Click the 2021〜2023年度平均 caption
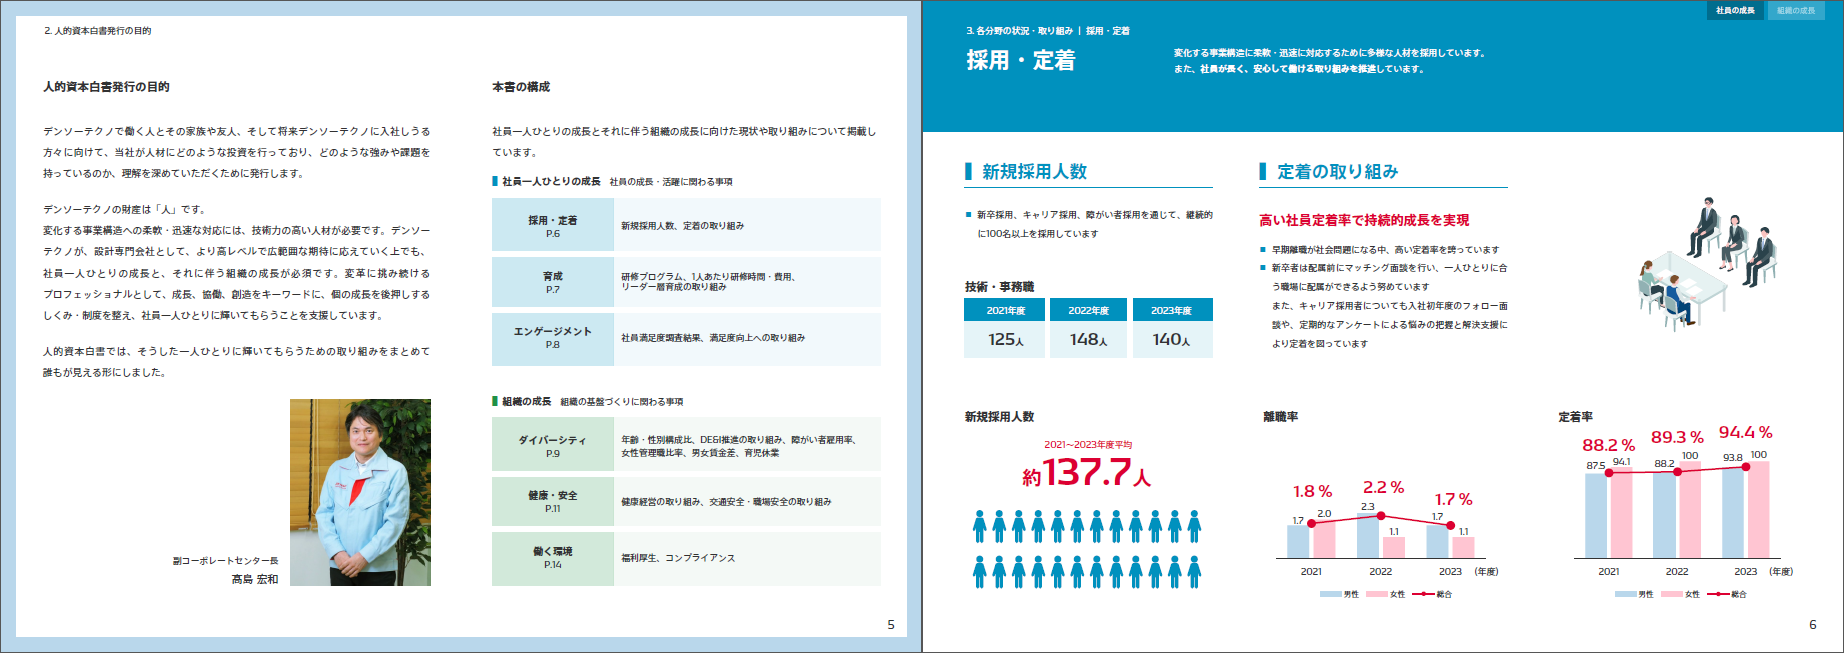1844x653 pixels. coord(1088,445)
